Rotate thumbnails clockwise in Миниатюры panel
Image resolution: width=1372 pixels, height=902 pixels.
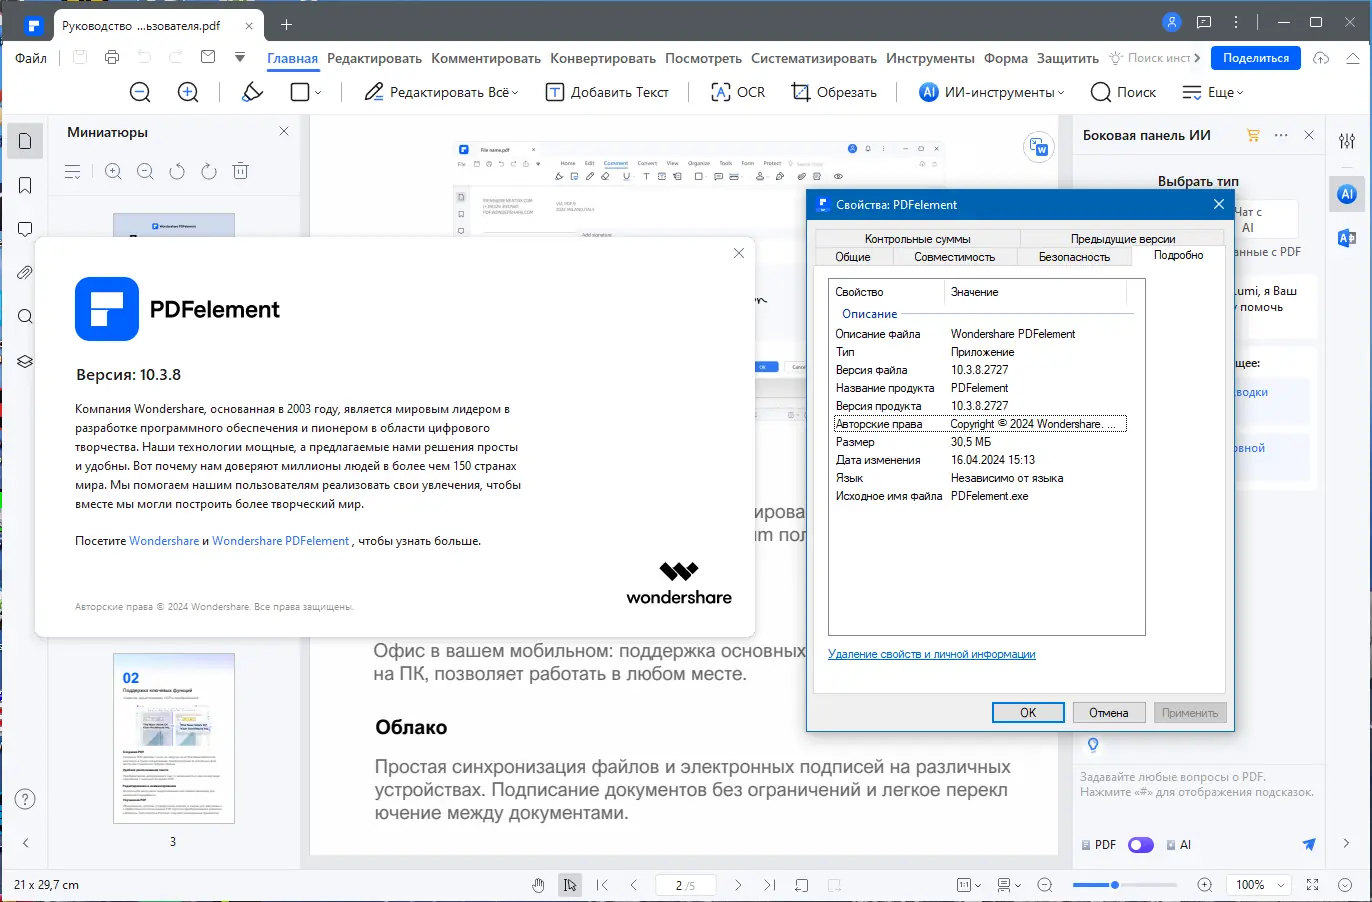209,171
